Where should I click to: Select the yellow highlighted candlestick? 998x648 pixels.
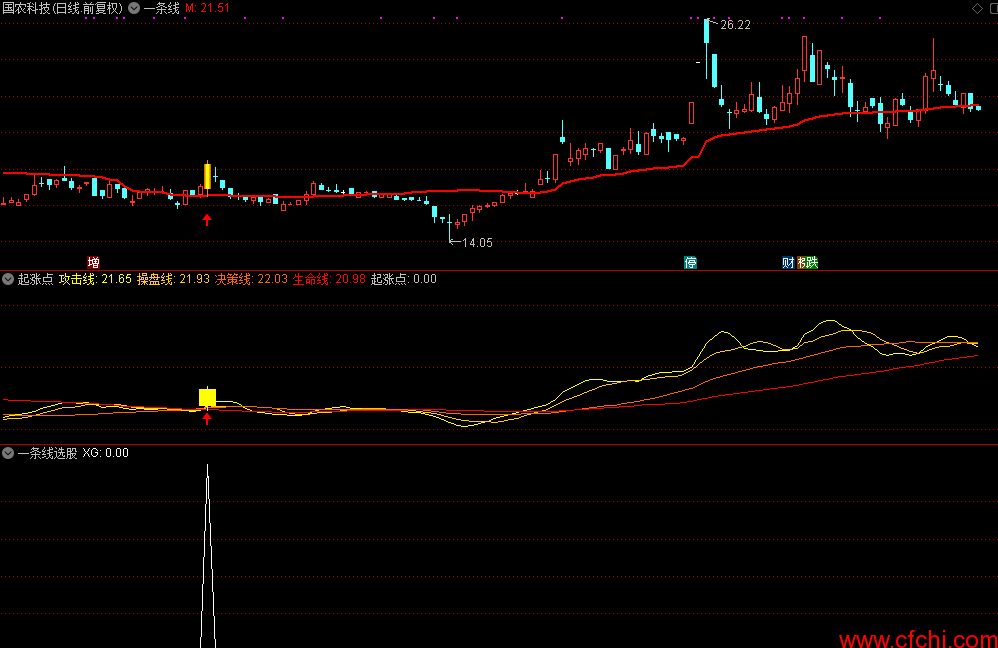(x=207, y=176)
